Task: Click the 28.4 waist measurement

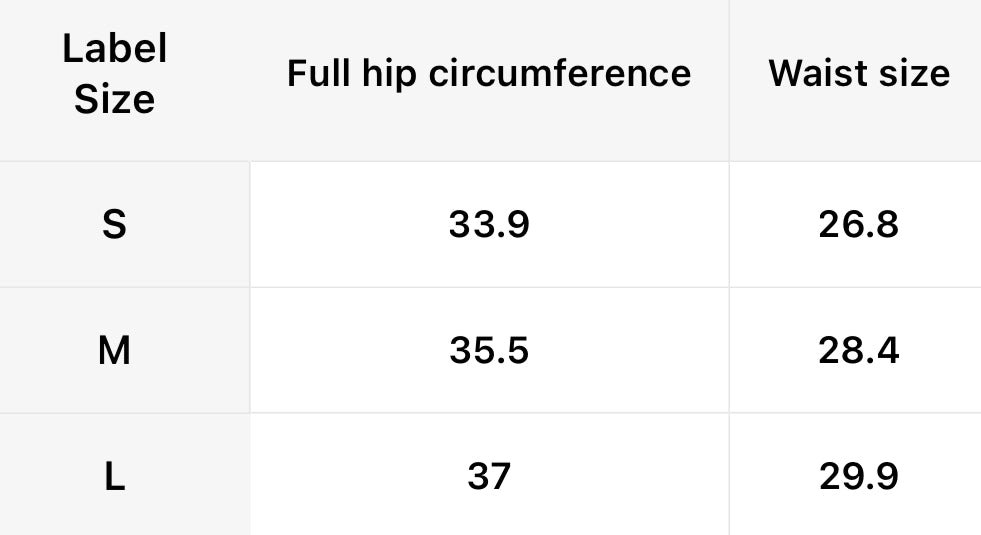Action: [859, 351]
